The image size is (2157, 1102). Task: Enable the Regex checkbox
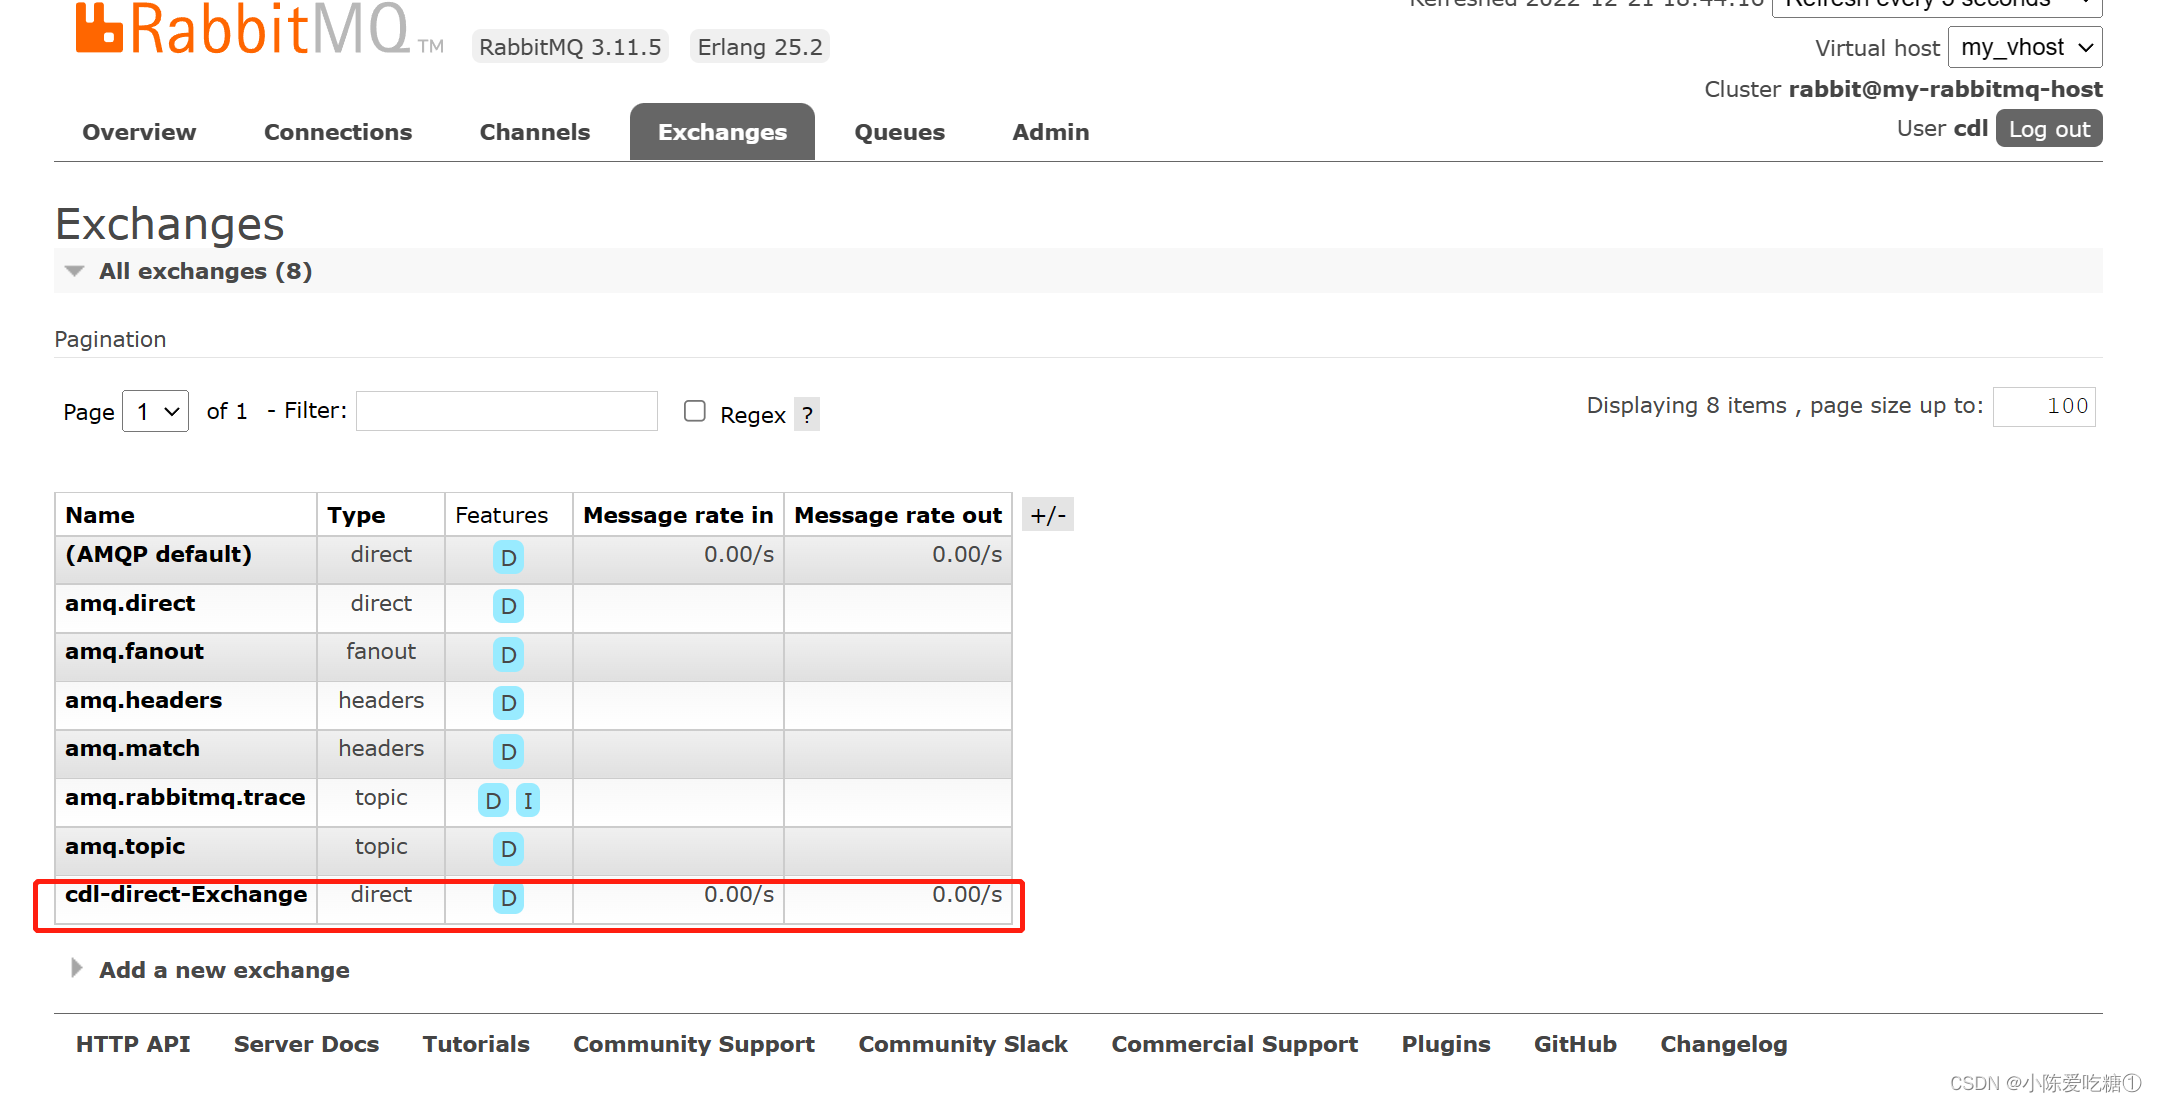coord(695,411)
